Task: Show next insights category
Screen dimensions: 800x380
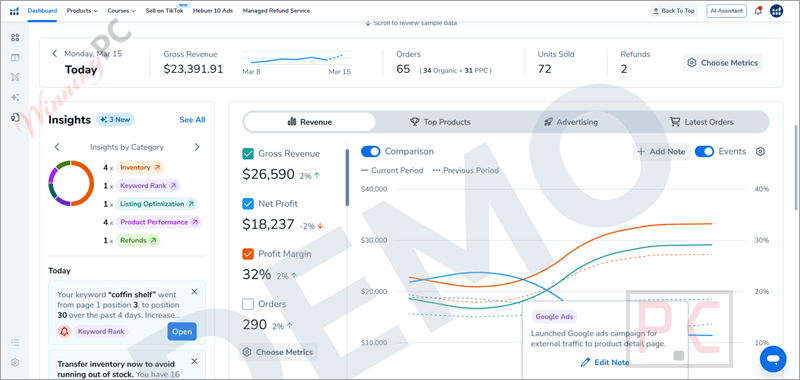Action: click(197, 147)
